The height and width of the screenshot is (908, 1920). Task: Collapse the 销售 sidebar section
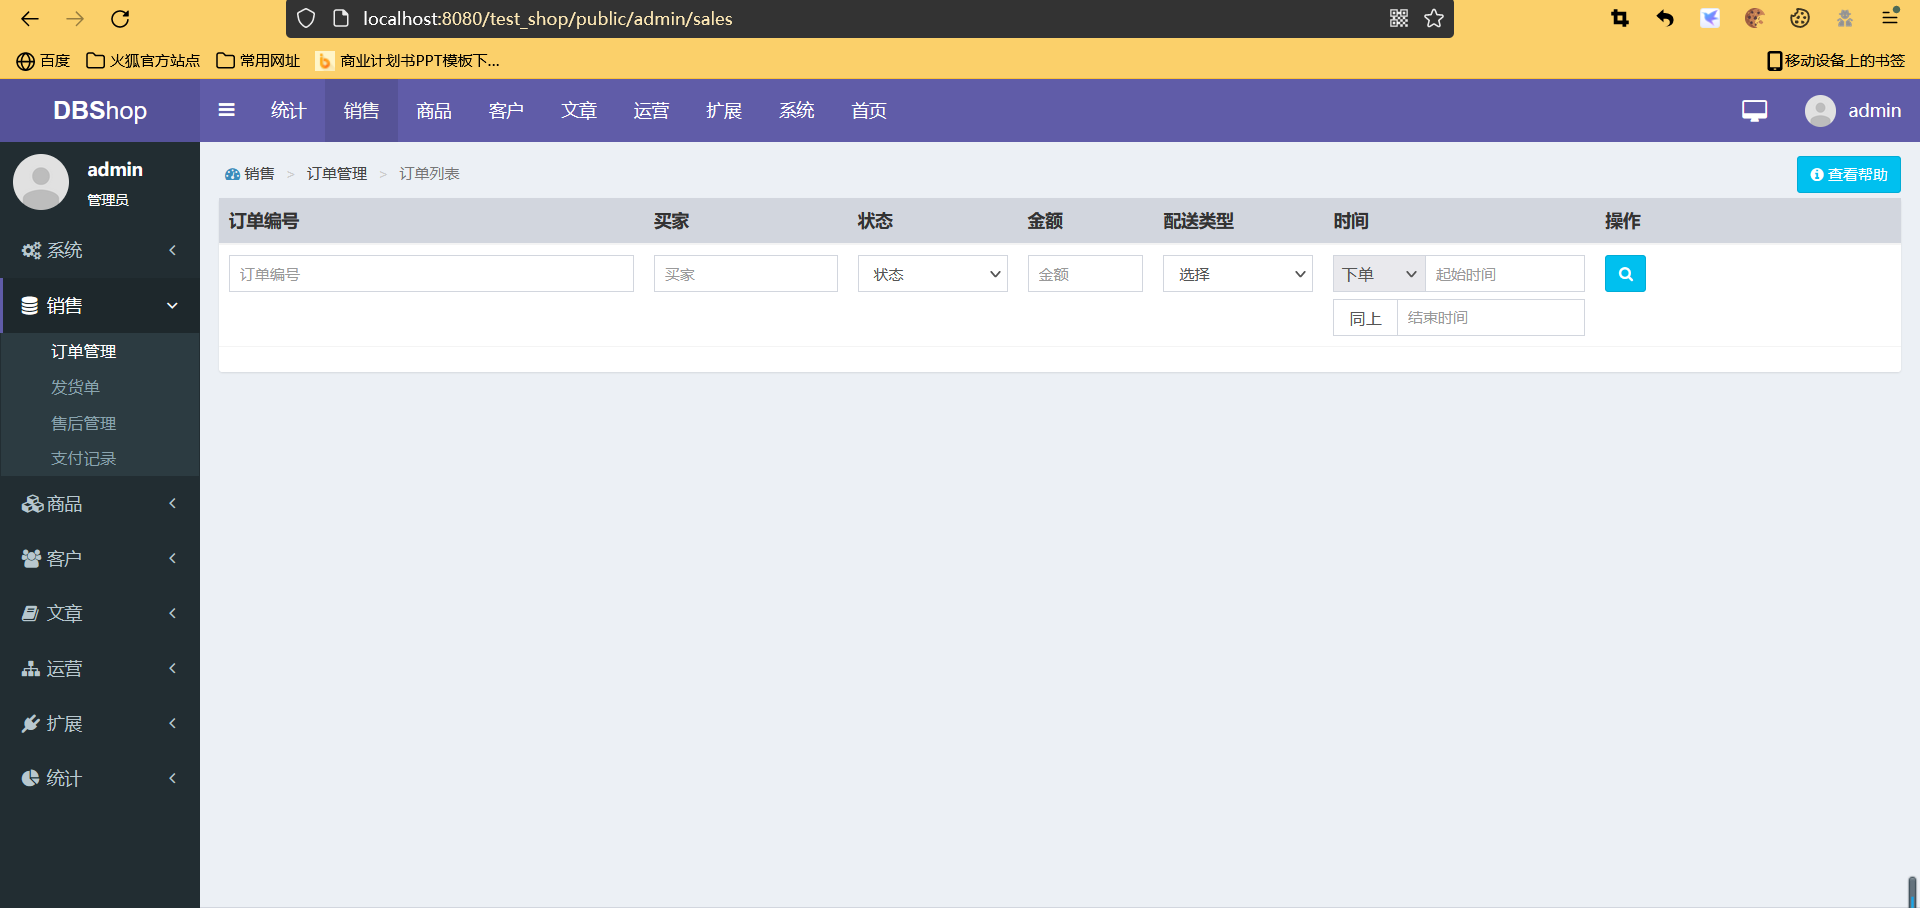click(100, 305)
